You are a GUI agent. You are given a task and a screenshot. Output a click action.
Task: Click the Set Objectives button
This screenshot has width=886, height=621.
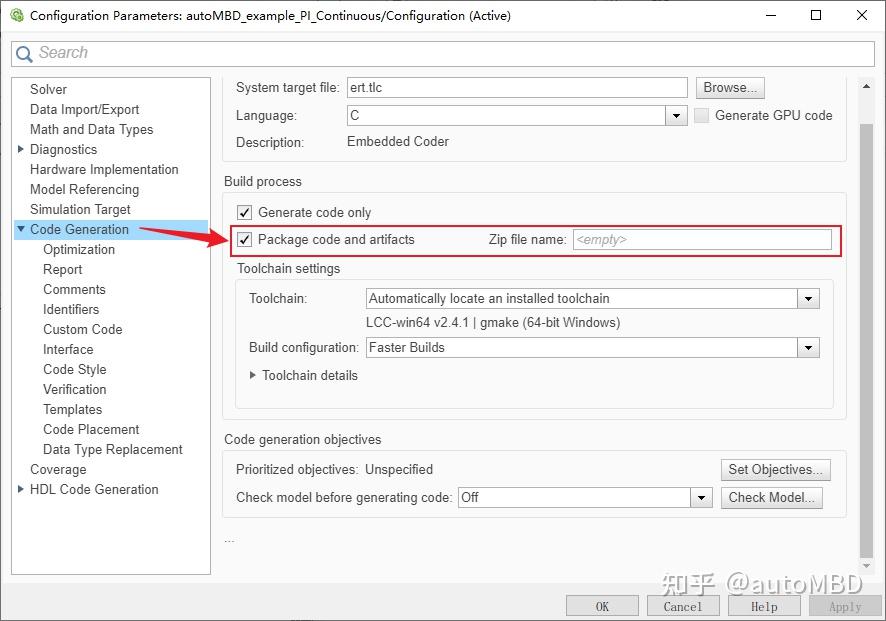point(775,470)
